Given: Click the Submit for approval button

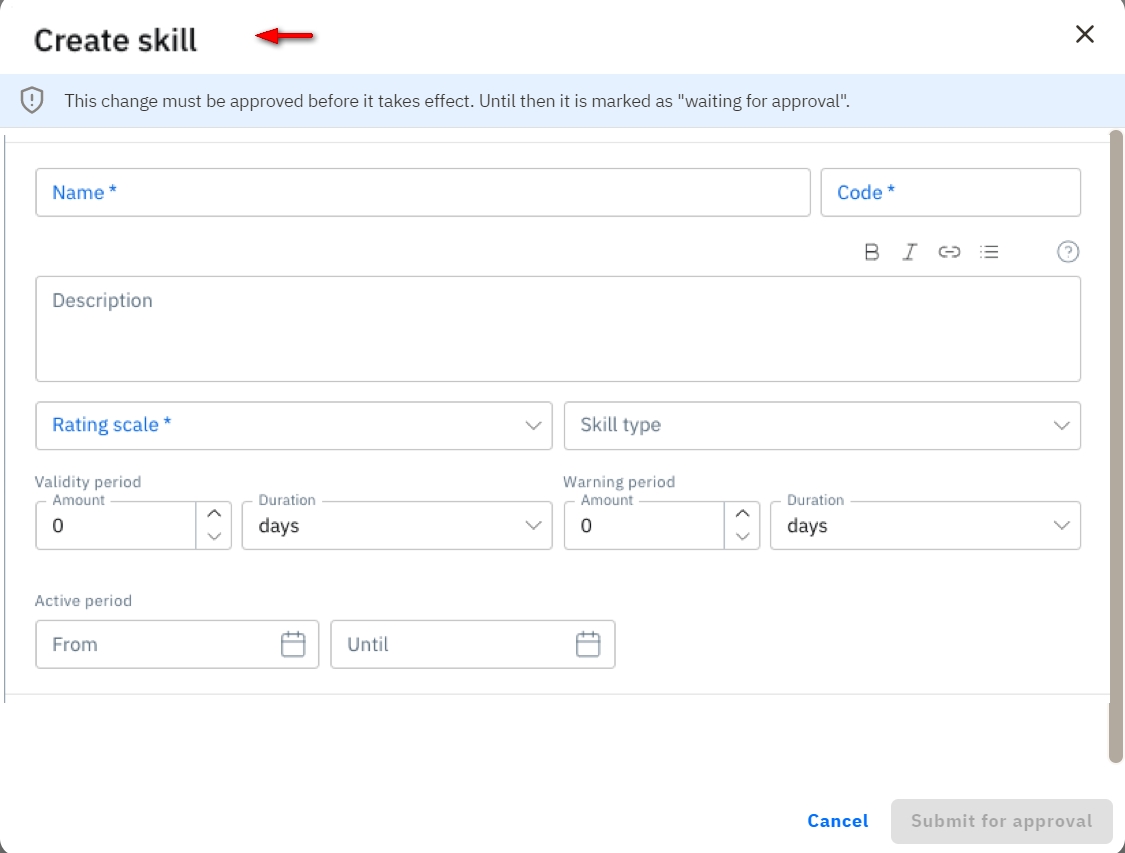Looking at the screenshot, I should (1001, 821).
